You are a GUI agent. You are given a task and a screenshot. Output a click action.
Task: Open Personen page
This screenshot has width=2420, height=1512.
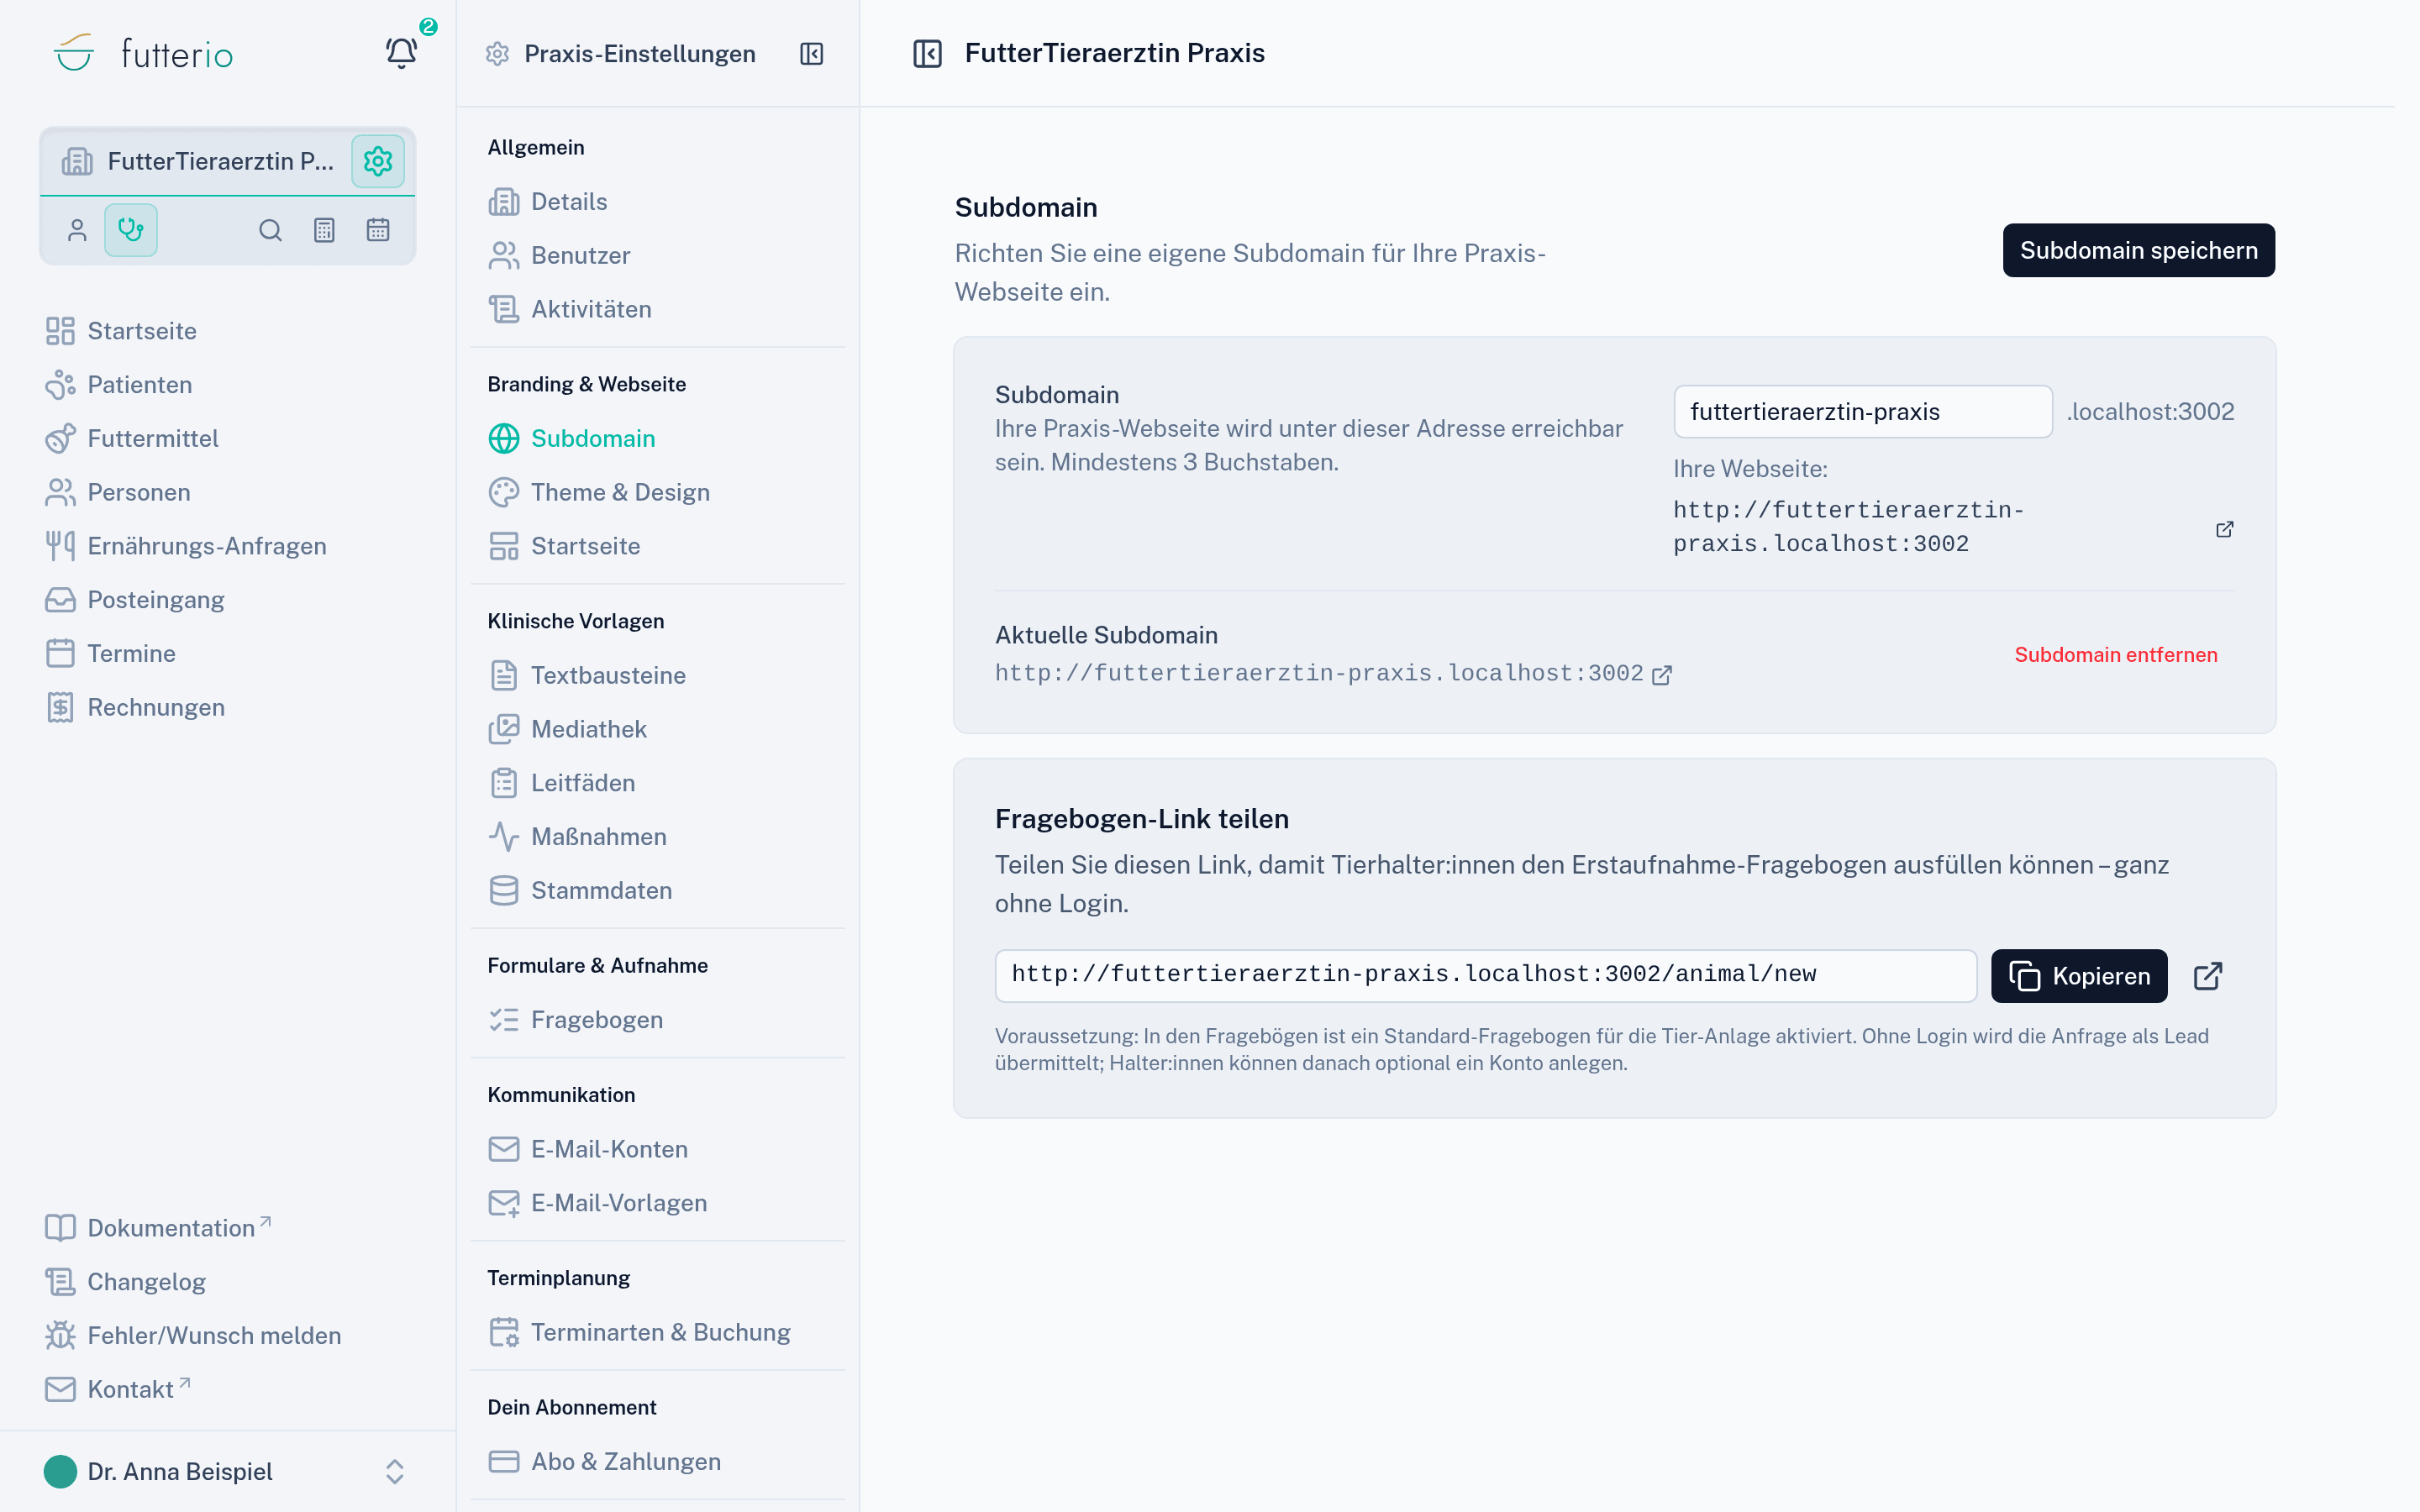tap(117, 492)
